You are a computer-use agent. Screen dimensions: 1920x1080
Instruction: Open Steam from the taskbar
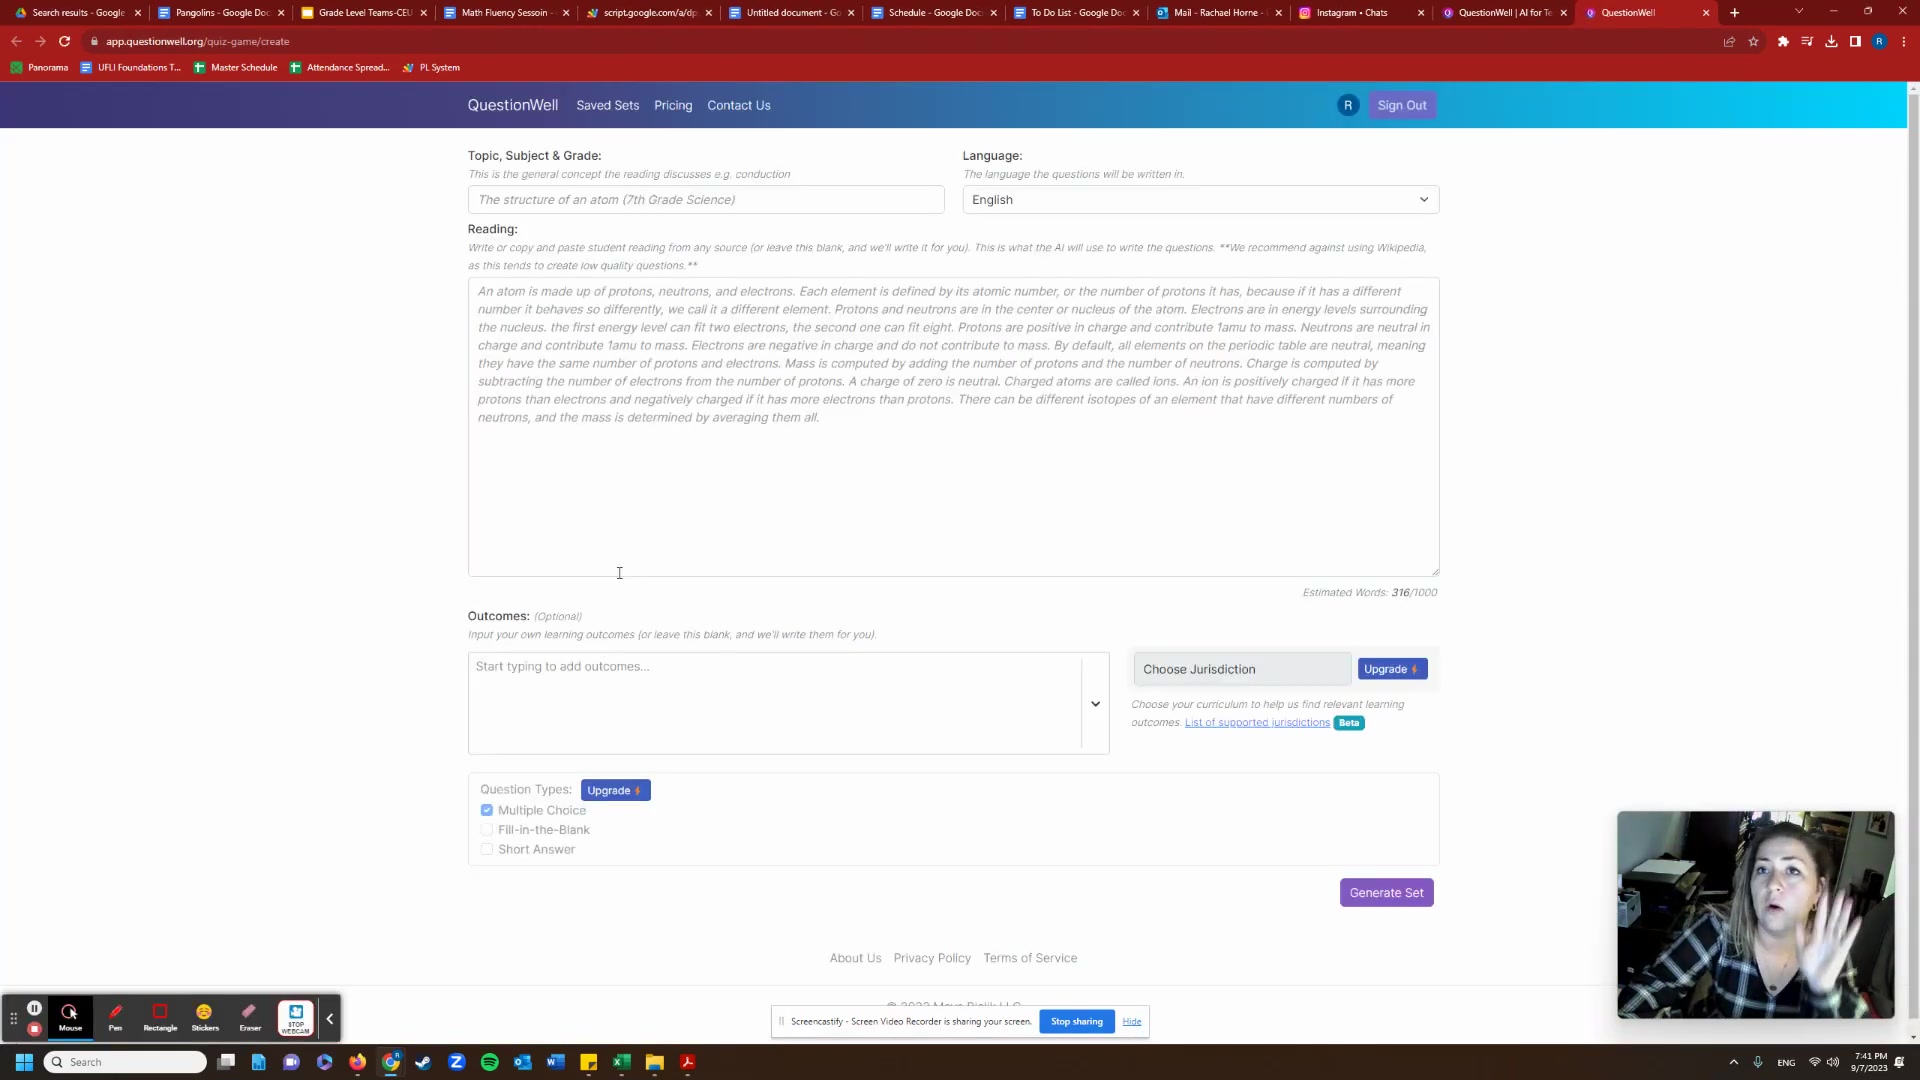pyautogui.click(x=423, y=1062)
